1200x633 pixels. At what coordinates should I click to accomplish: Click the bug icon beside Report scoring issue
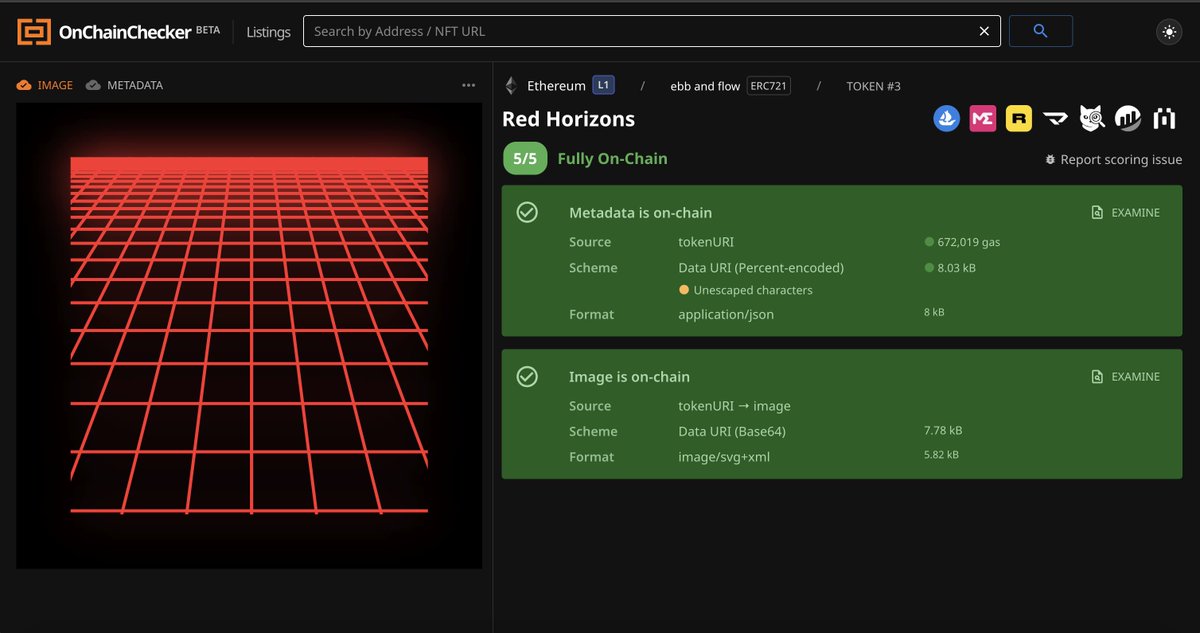(x=1050, y=159)
